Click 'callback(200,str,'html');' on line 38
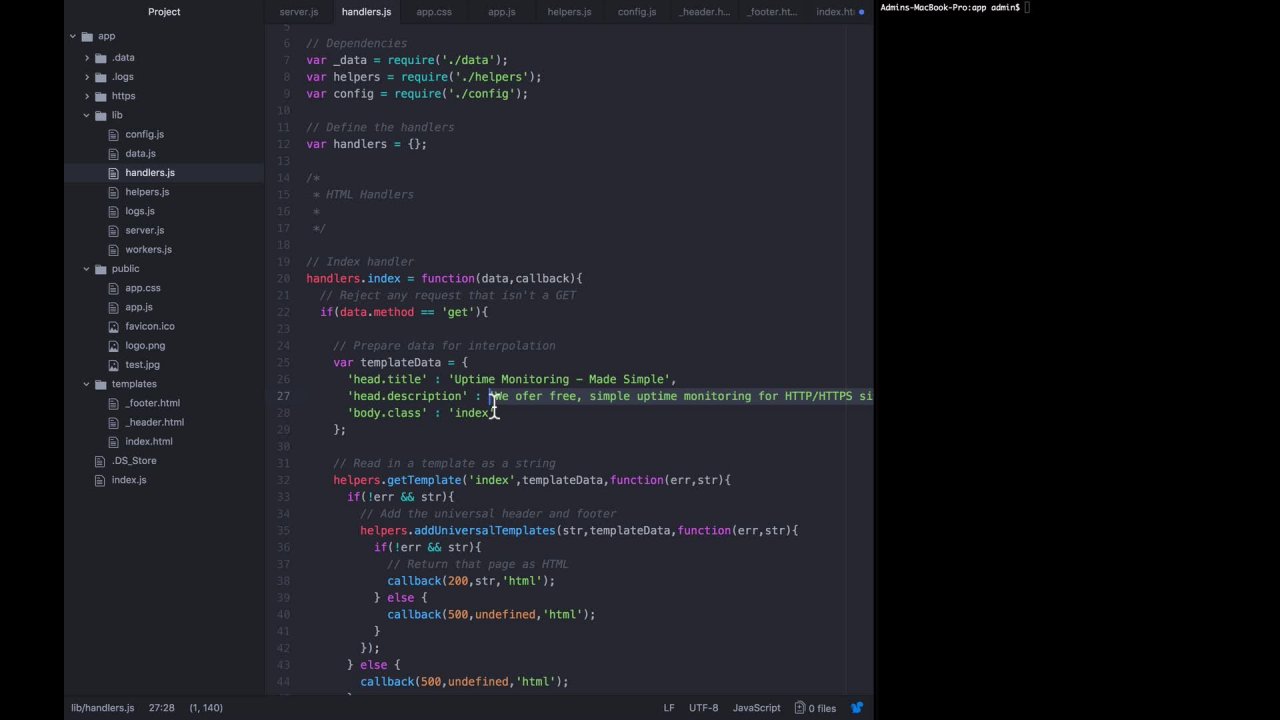The image size is (1280, 720). (471, 581)
